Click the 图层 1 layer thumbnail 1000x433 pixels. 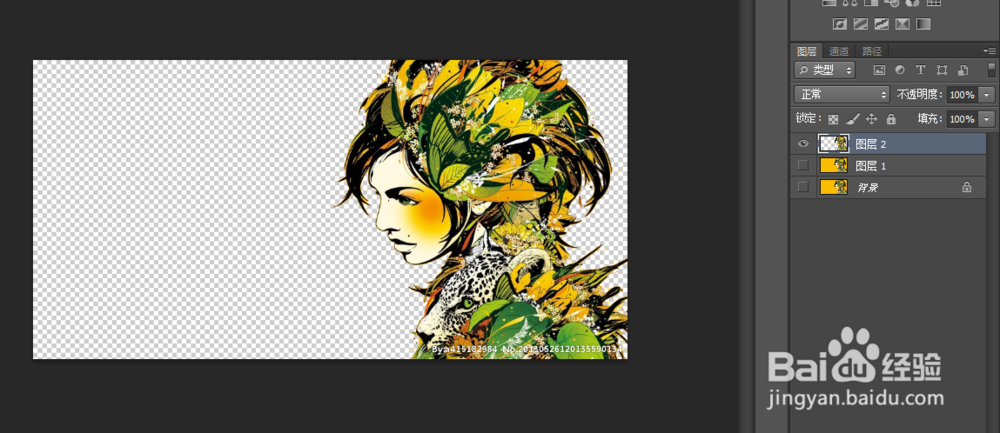pos(834,166)
